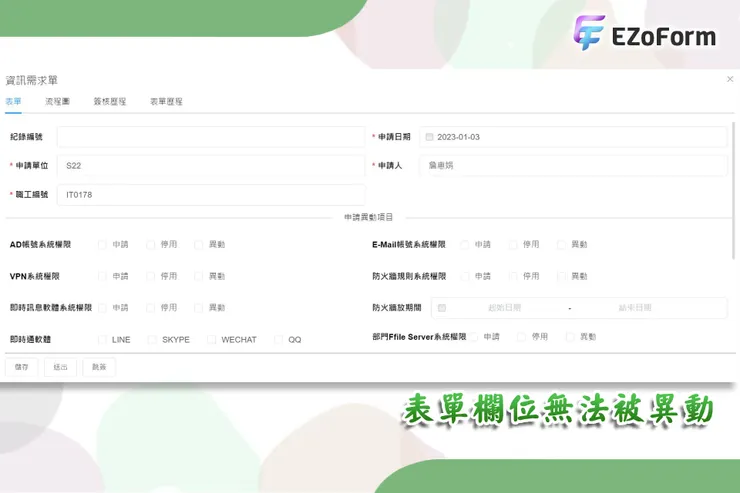Check 異動 for AD帳號系統權限
Viewport: 740px width, 493px height.
click(199, 244)
